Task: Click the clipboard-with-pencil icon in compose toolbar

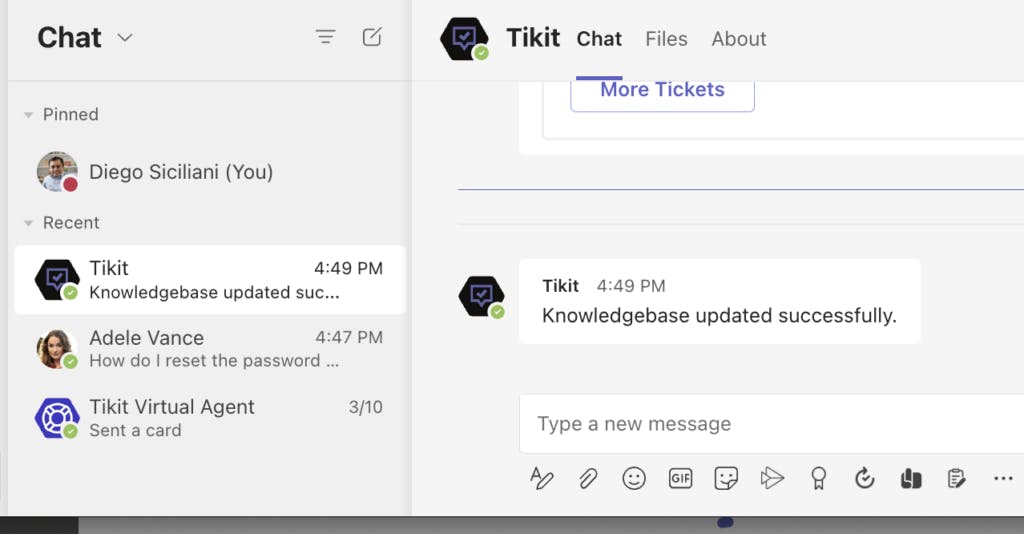Action: click(957, 479)
